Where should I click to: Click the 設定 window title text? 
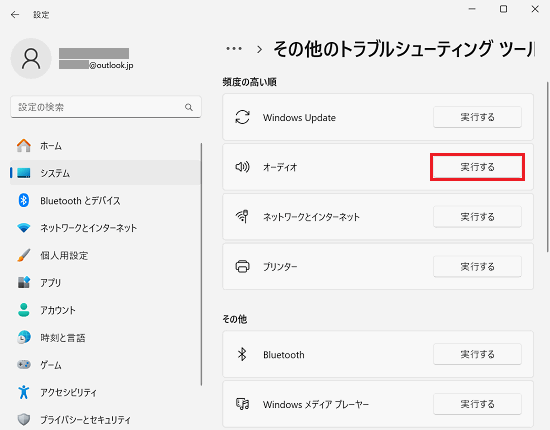point(41,15)
